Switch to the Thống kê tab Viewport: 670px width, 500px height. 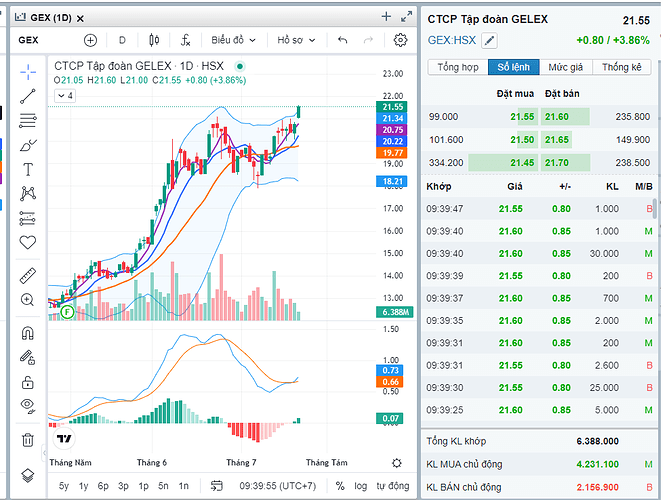click(622, 67)
